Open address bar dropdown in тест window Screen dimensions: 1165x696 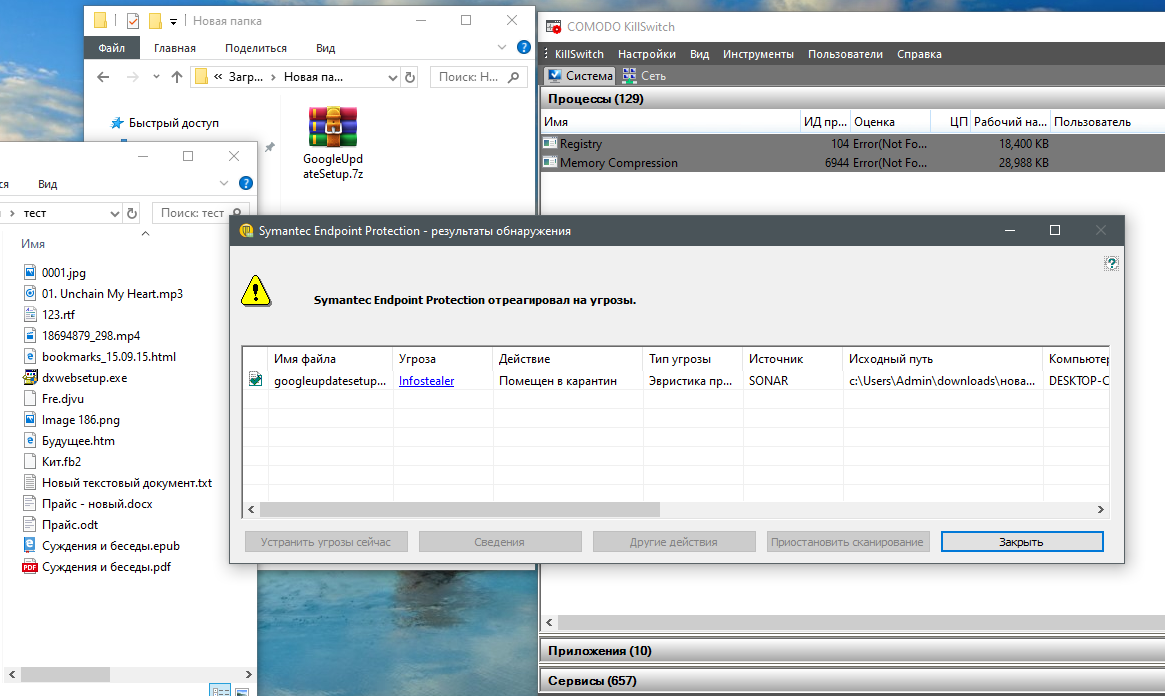[114, 214]
